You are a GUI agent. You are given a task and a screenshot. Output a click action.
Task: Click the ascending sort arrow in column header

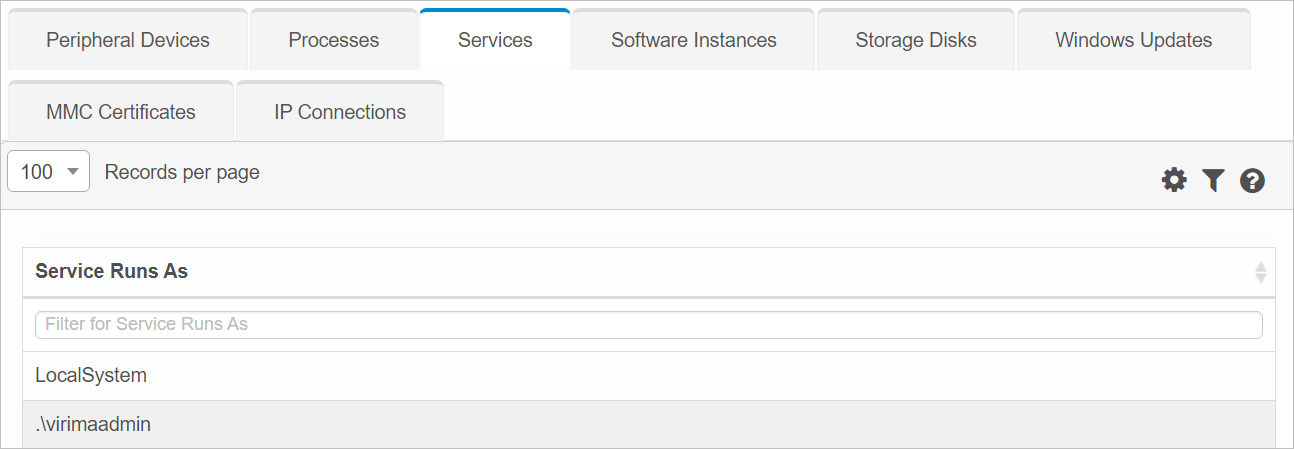pyautogui.click(x=1261, y=267)
